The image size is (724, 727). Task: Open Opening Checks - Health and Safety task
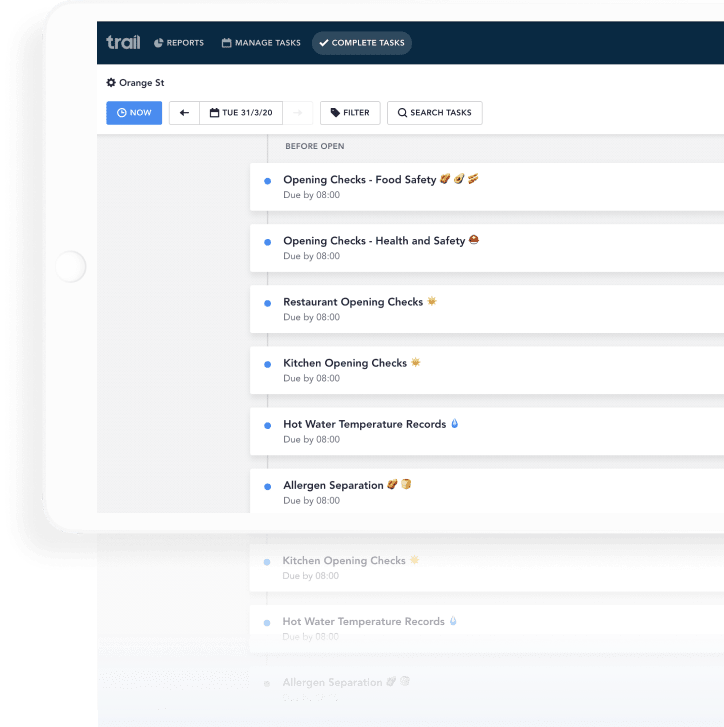click(487, 248)
